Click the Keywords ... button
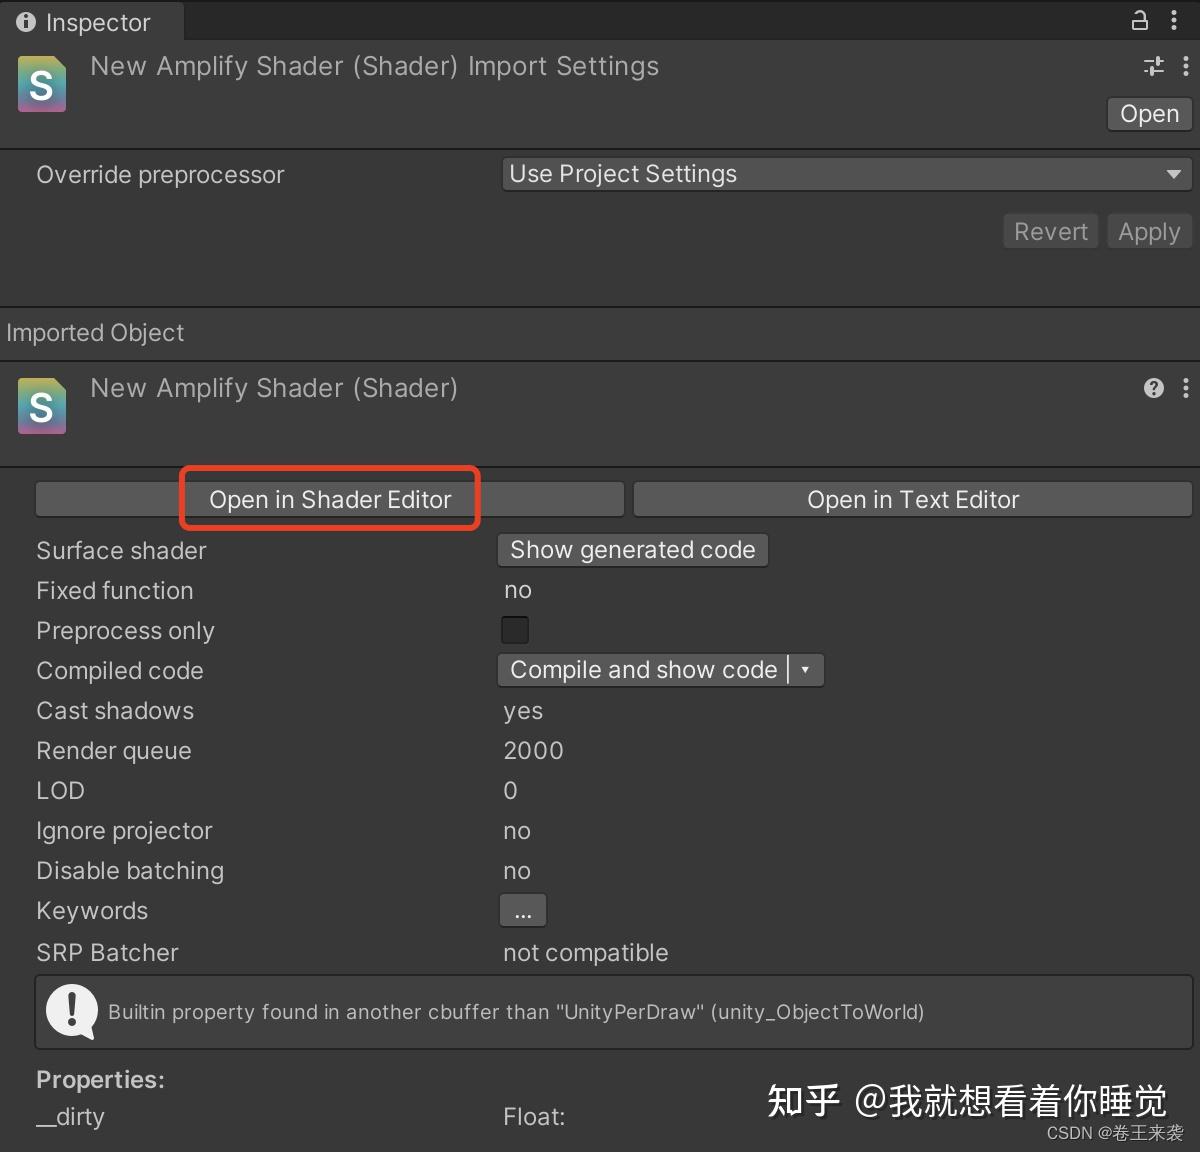Screen dimensions: 1200x1152 coord(522,910)
